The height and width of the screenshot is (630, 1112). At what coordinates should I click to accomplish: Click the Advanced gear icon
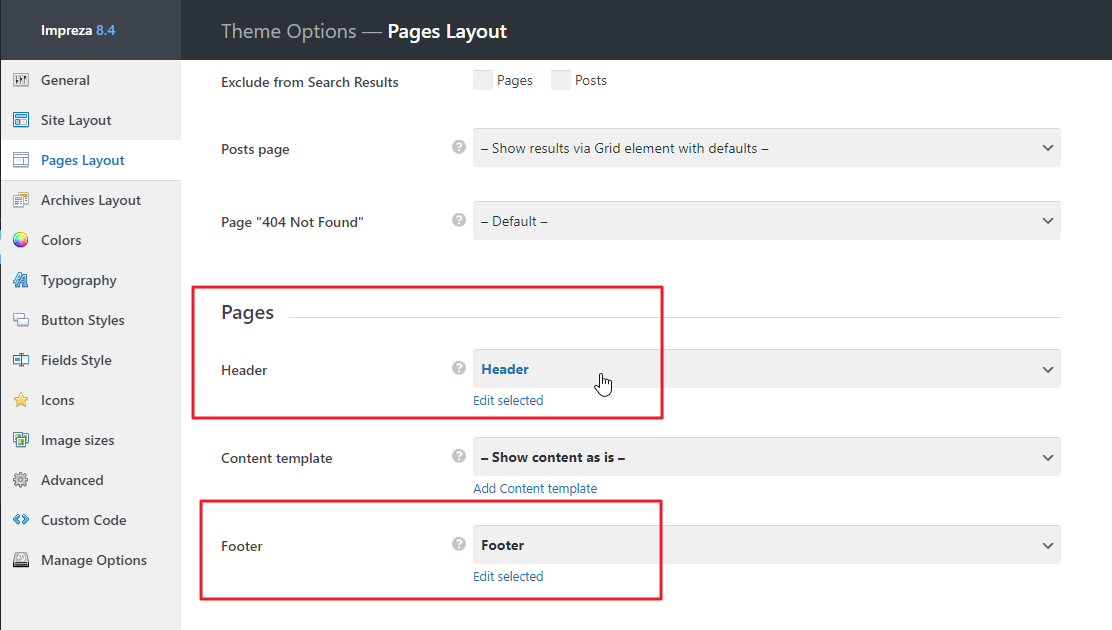21,480
